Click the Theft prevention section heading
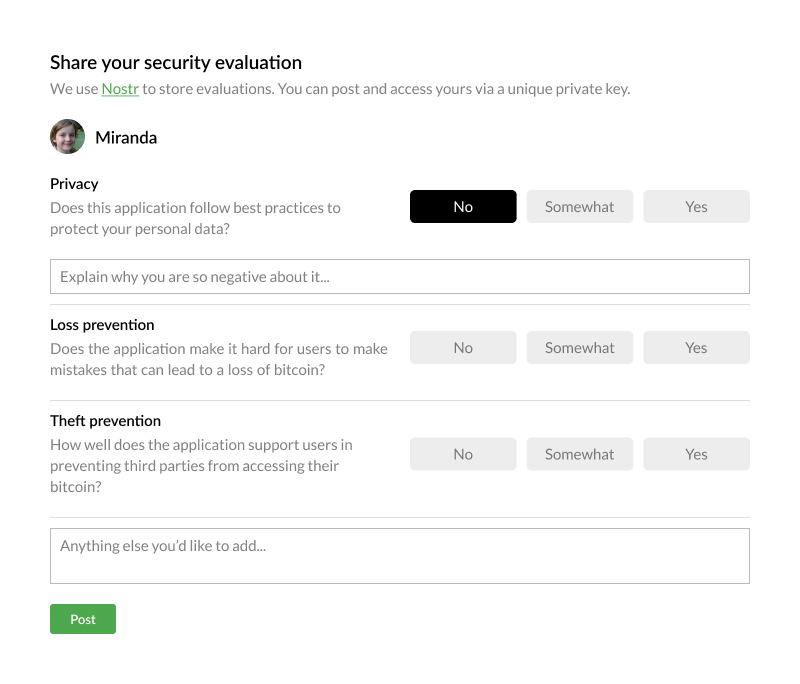 point(105,420)
